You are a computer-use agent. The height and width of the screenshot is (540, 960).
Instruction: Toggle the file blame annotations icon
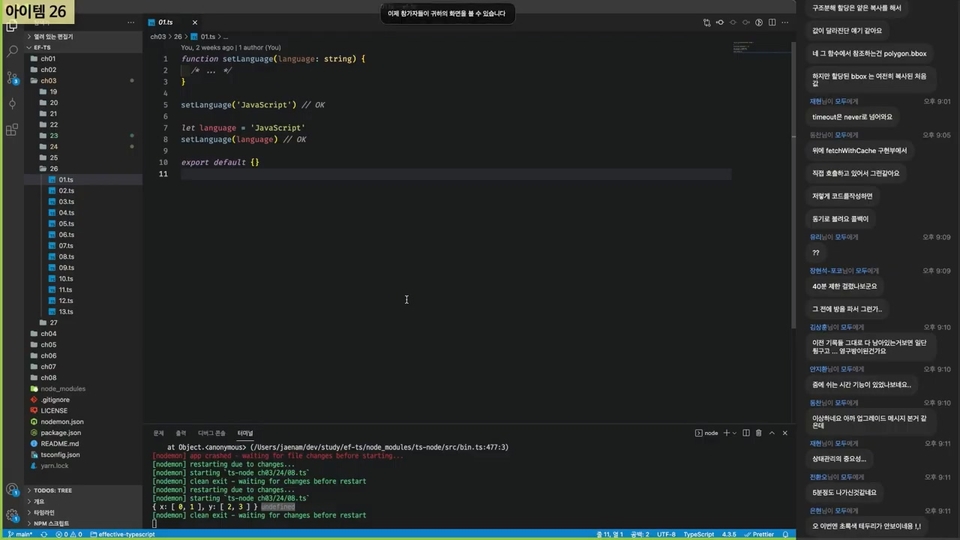tap(759, 23)
